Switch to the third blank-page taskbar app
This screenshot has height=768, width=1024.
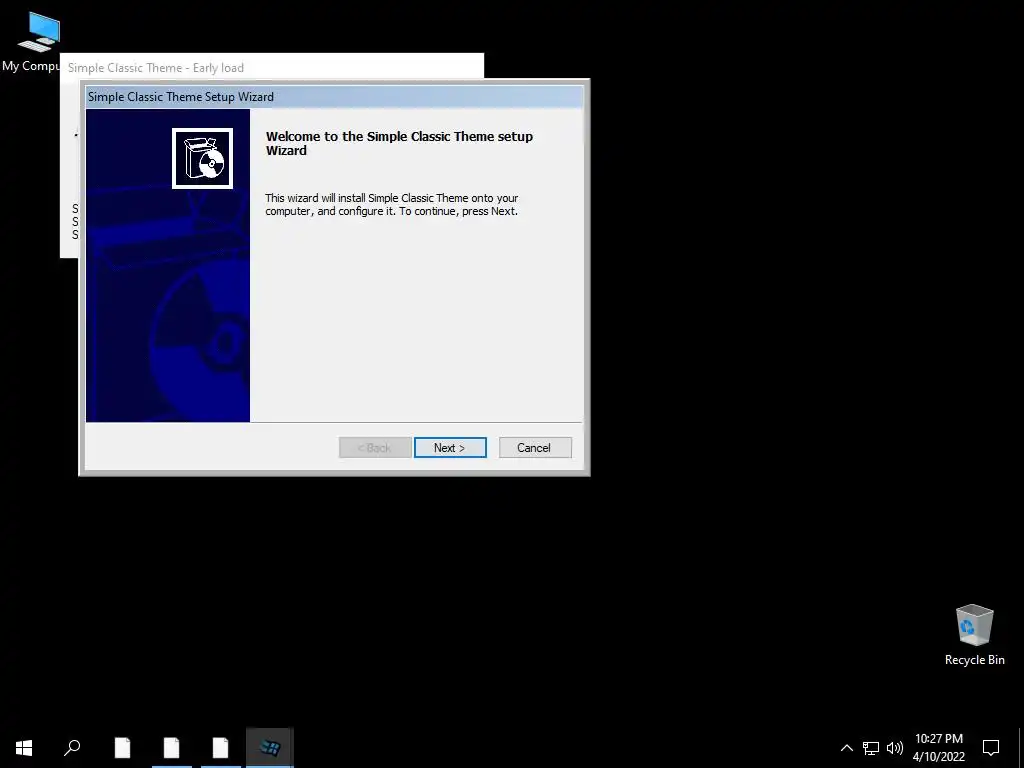pyautogui.click(x=221, y=748)
